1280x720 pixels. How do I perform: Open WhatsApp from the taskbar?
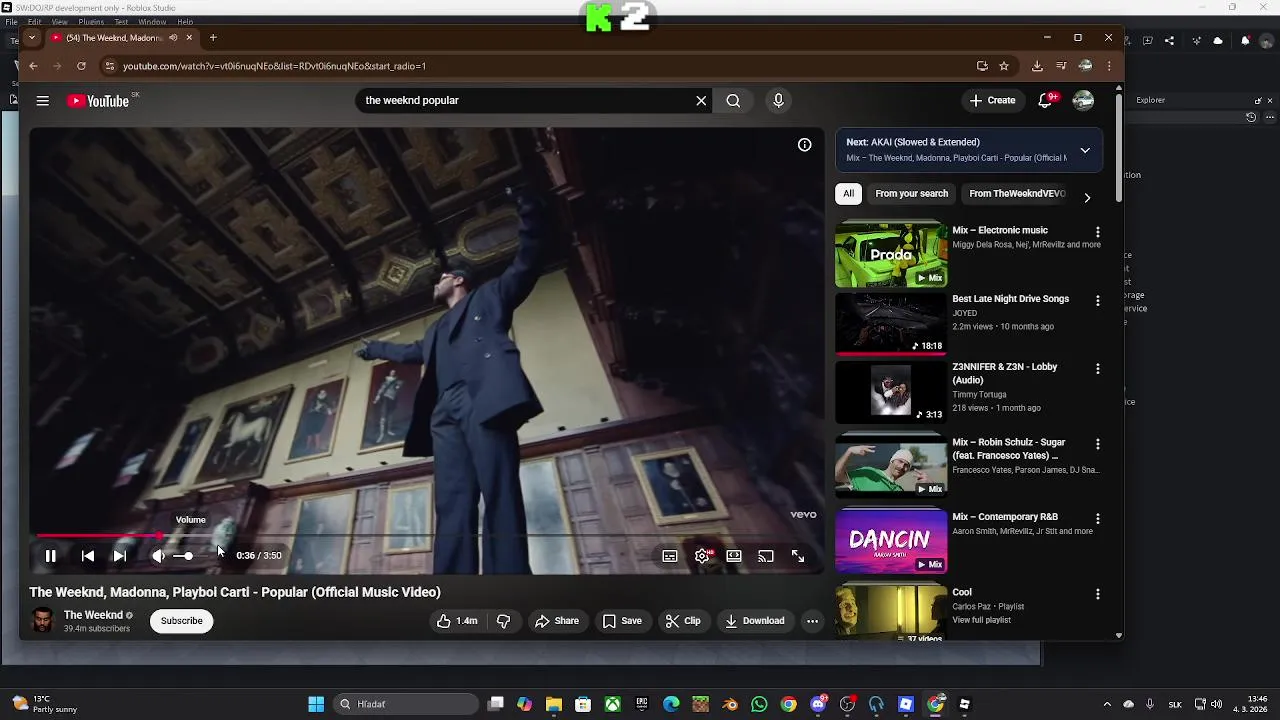click(x=759, y=704)
